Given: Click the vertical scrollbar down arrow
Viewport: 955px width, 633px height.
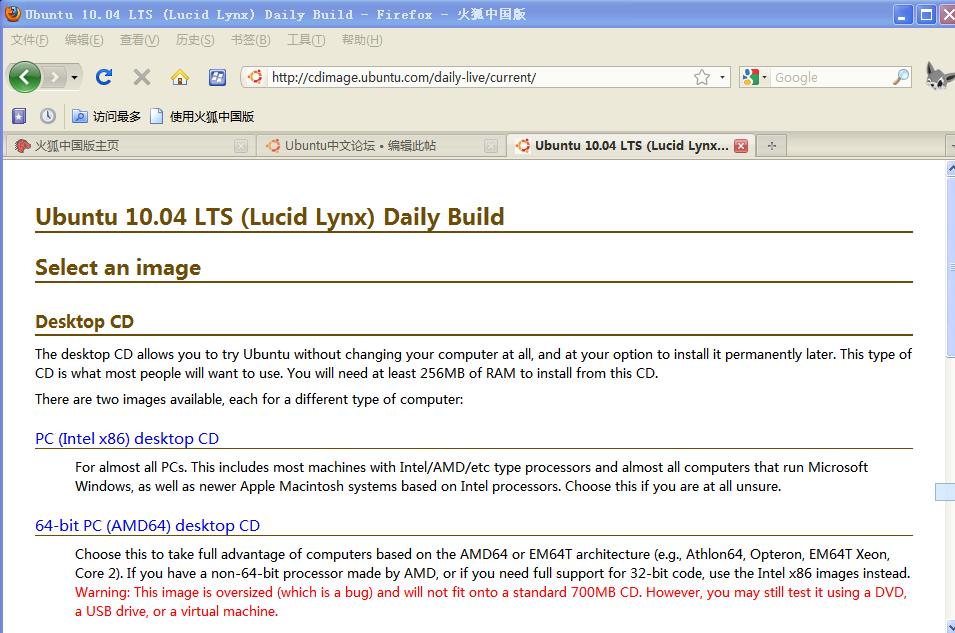Looking at the screenshot, I should pos(950,626).
